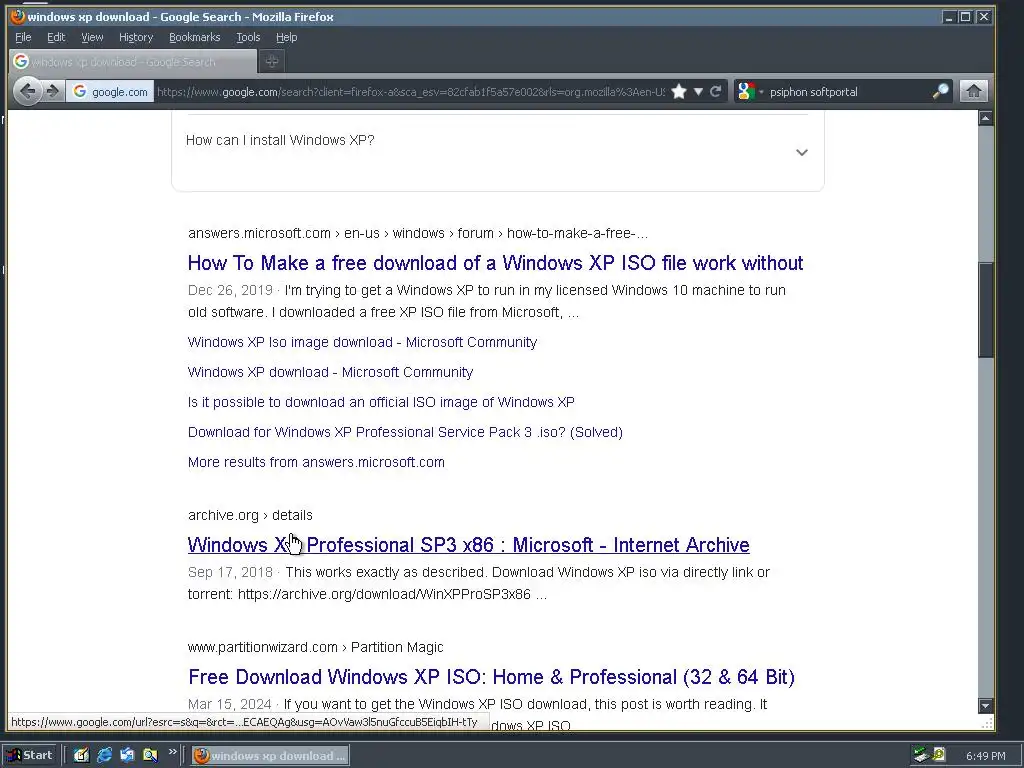1024x768 pixels.
Task: Open Windows XP Professional SP3 x86 archive result
Action: click(468, 545)
